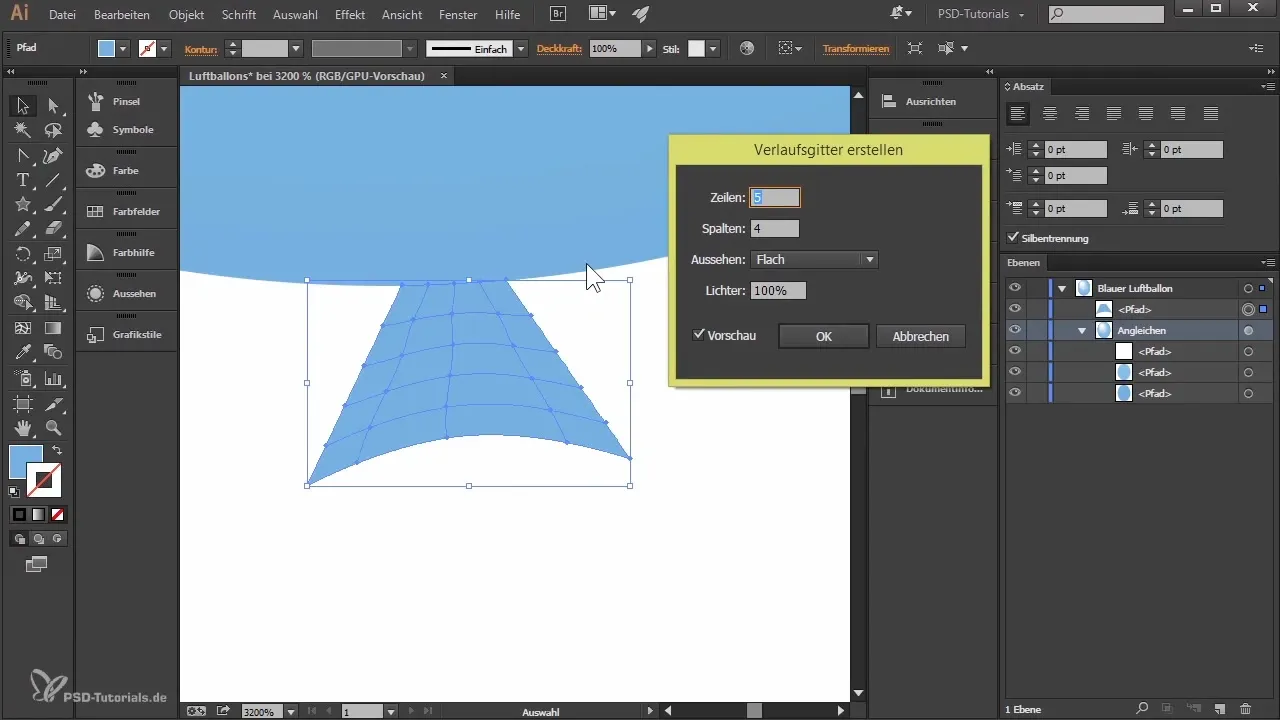The width and height of the screenshot is (1280, 720).
Task: Select the Type tool
Action: click(x=22, y=180)
